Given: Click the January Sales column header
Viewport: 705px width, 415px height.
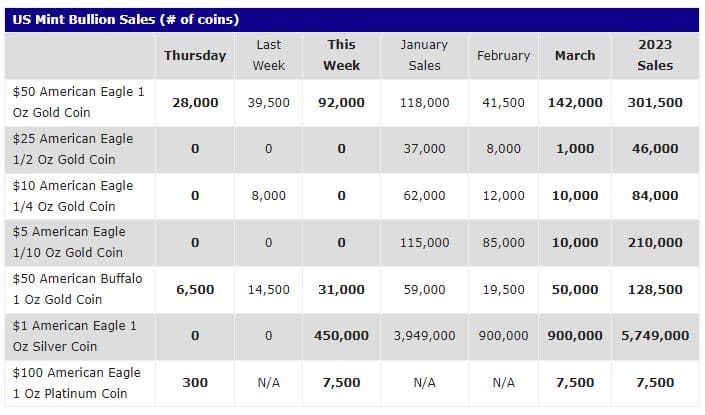Looking at the screenshot, I should 424,56.
